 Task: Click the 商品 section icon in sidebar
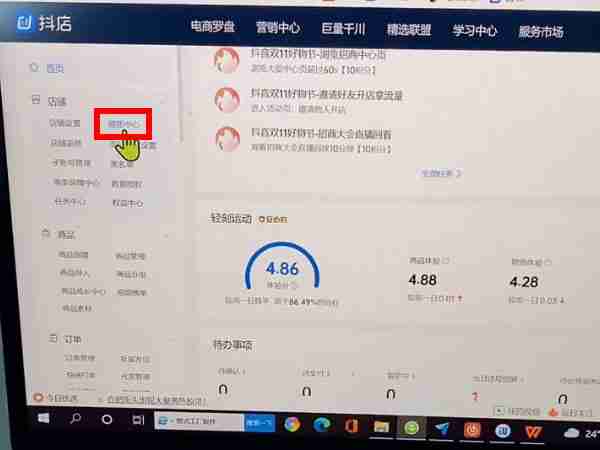pyautogui.click(x=46, y=233)
